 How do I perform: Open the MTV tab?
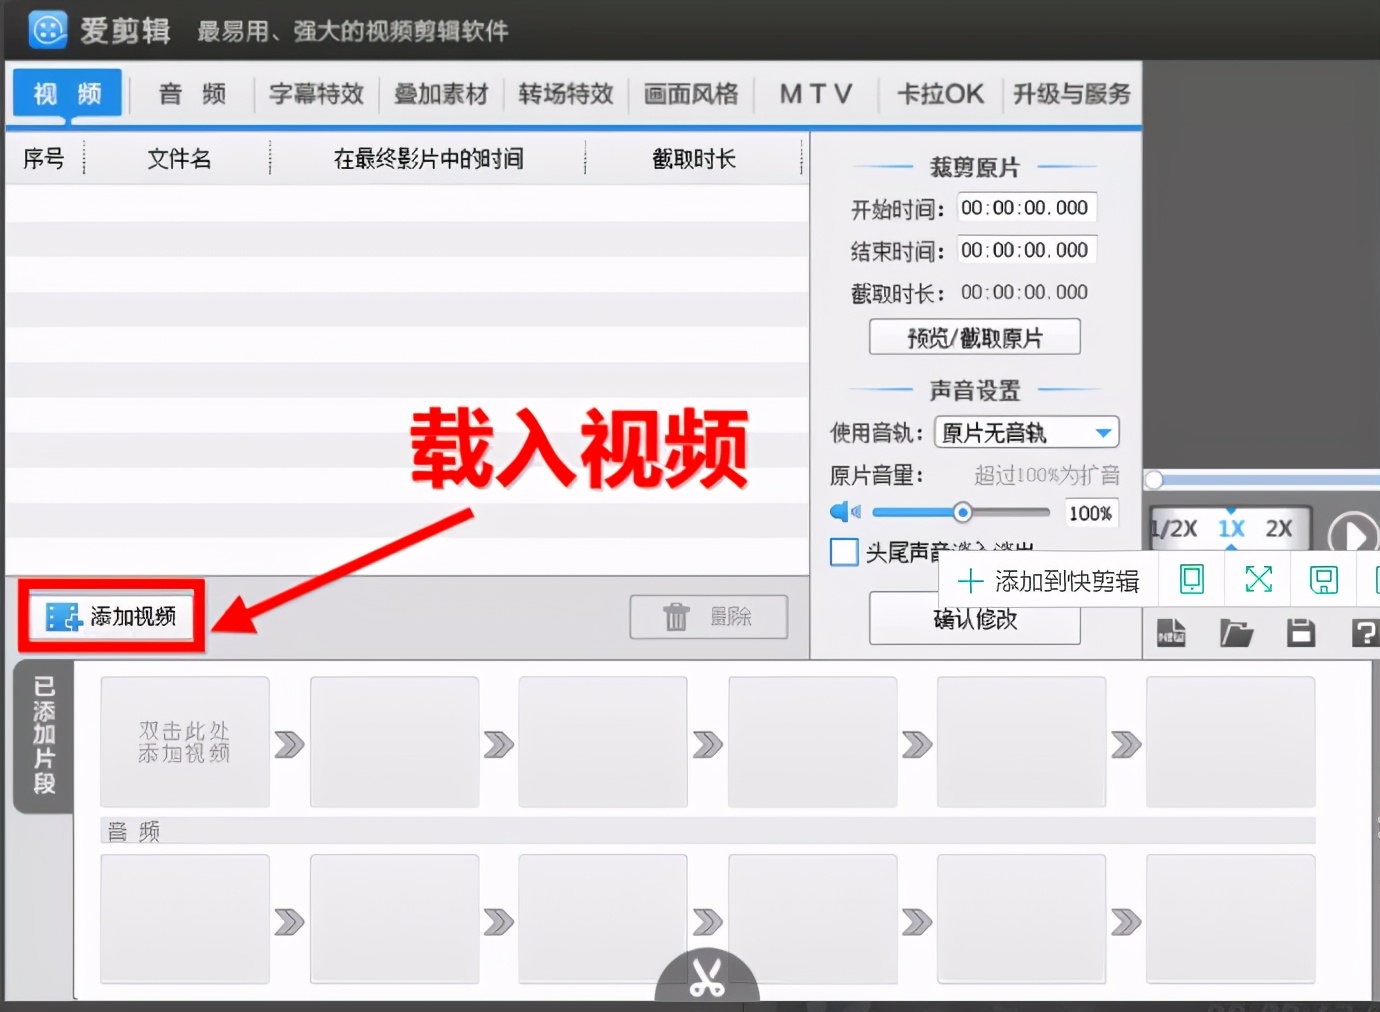tap(815, 93)
